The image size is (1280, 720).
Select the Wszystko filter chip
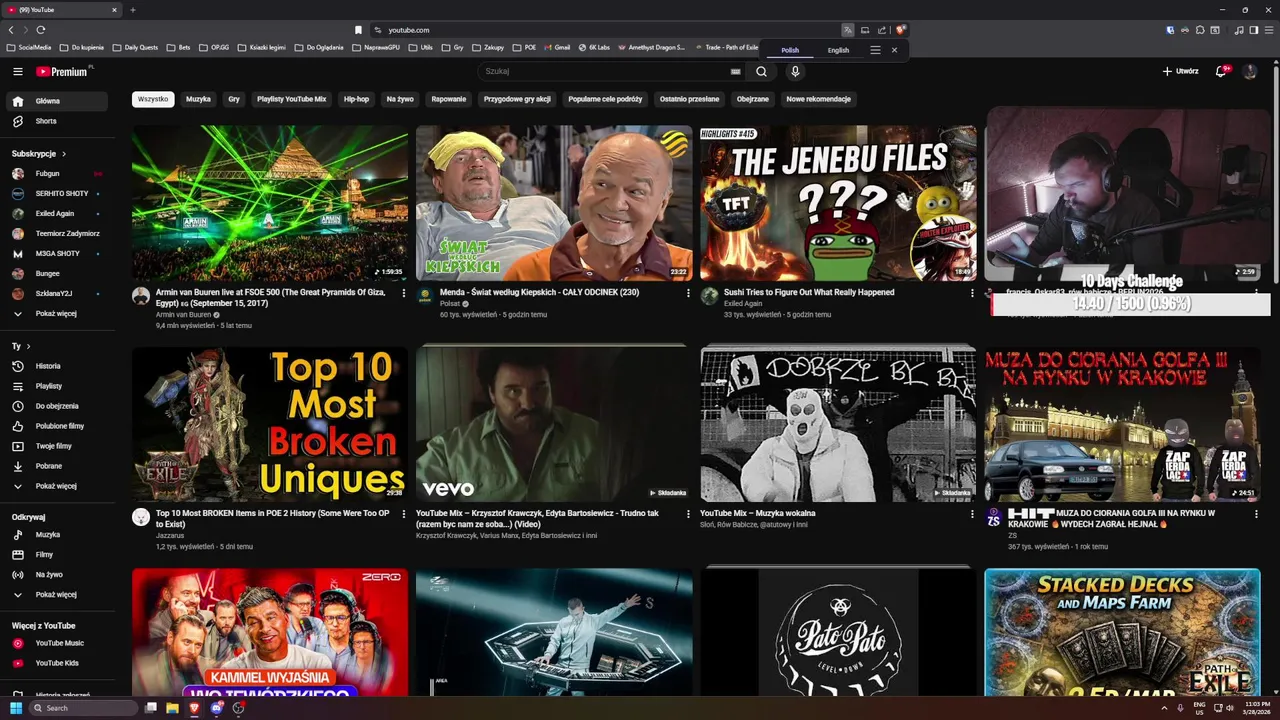point(153,99)
